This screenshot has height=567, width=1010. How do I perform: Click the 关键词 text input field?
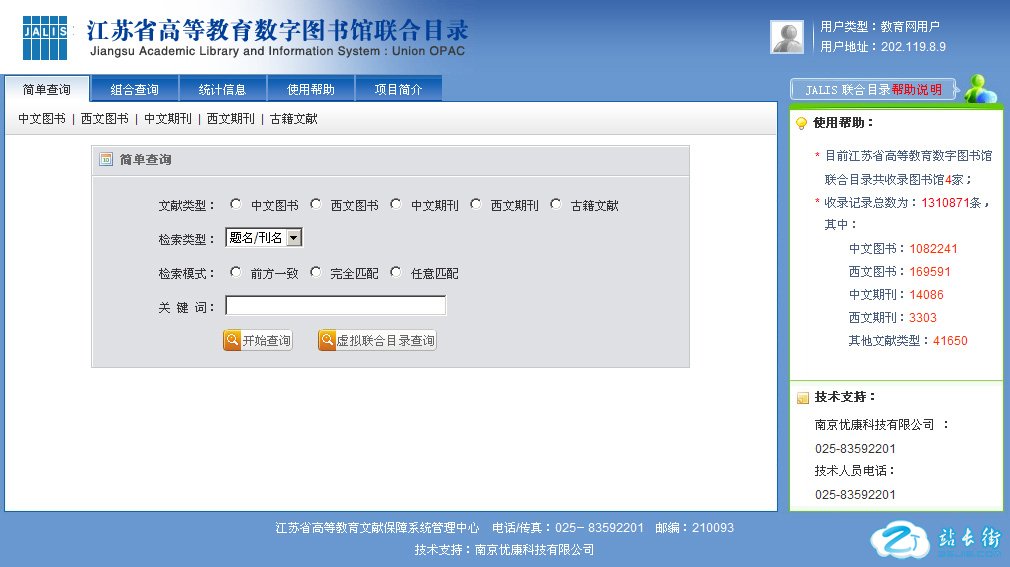(x=335, y=306)
